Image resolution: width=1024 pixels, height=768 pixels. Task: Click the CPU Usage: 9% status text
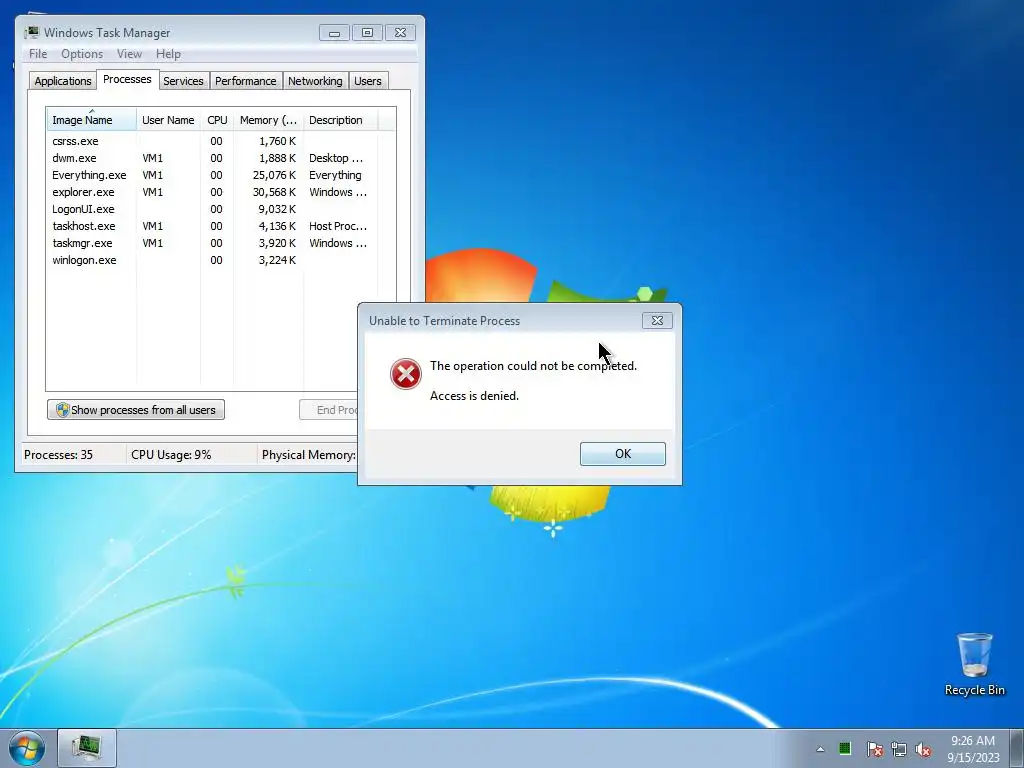(171, 455)
